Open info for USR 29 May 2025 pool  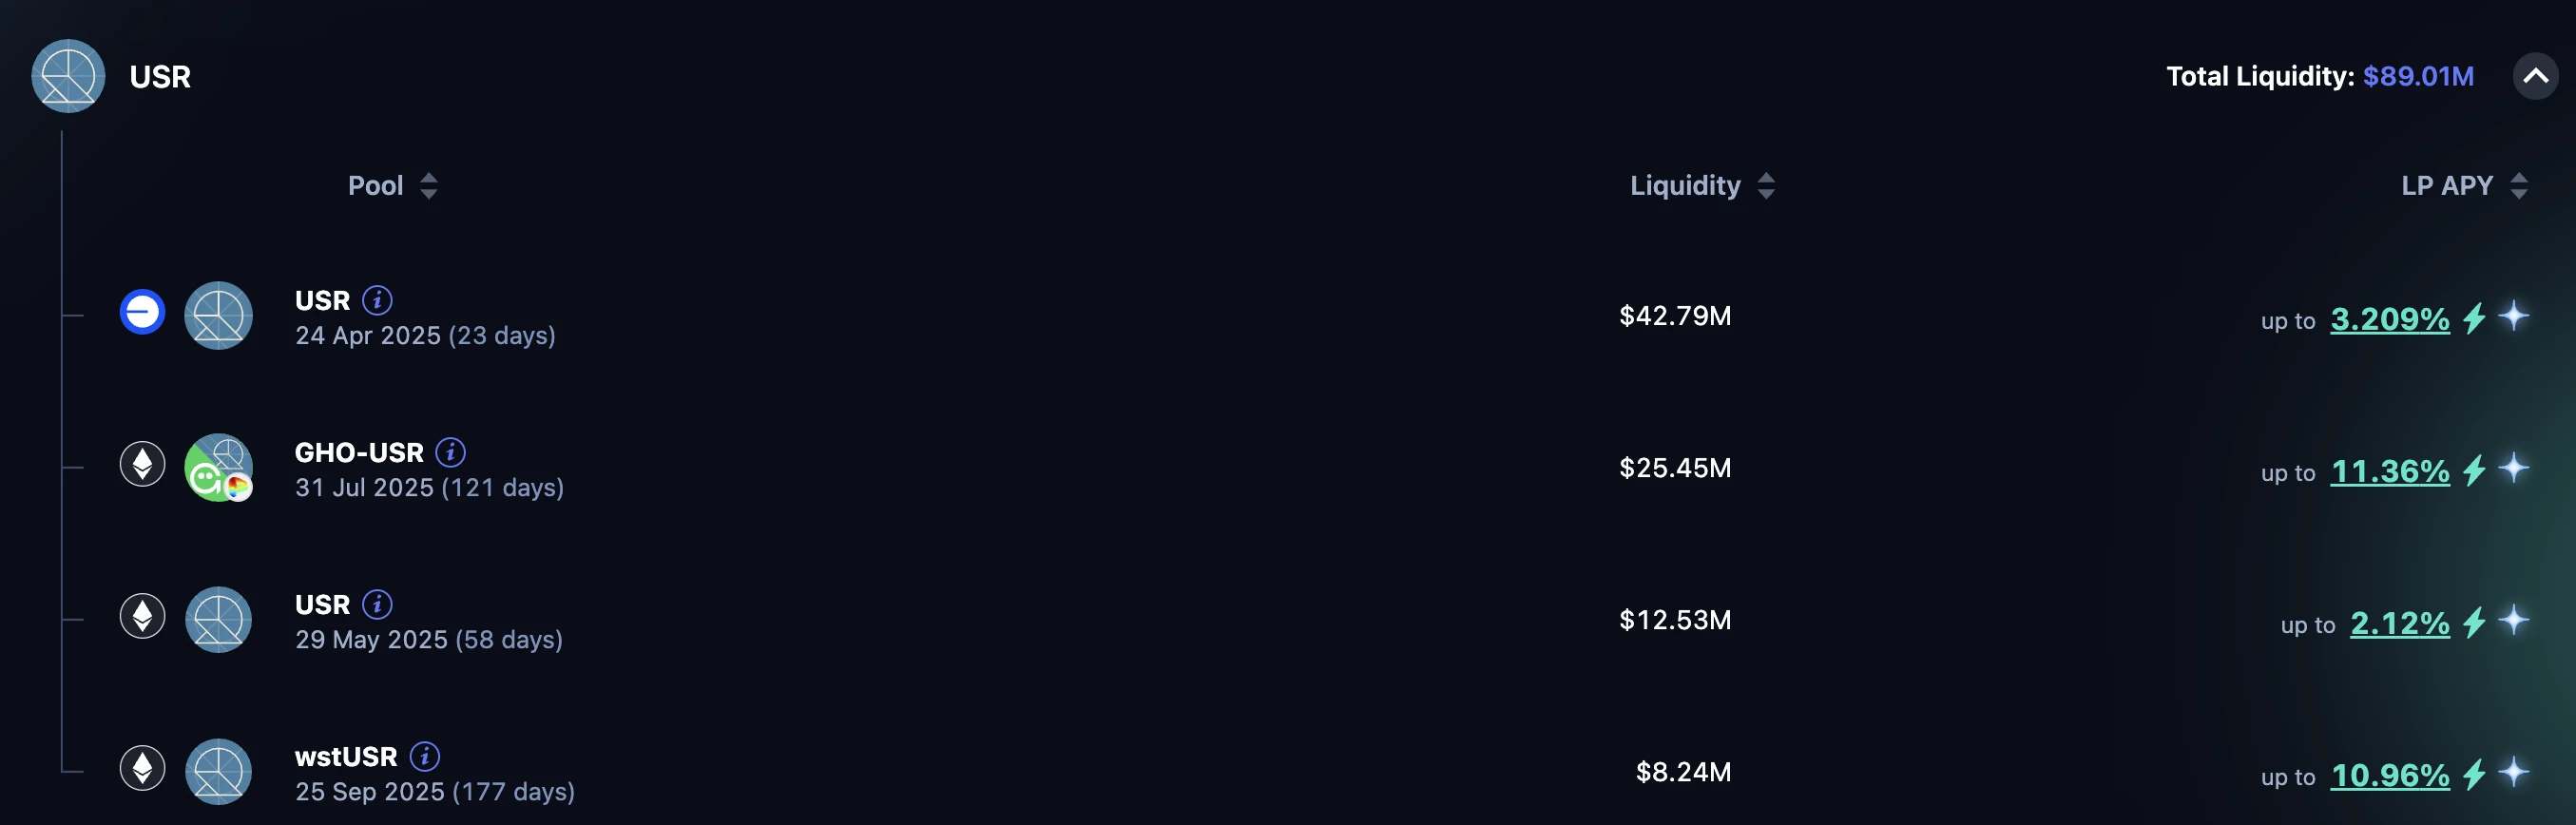click(x=377, y=604)
